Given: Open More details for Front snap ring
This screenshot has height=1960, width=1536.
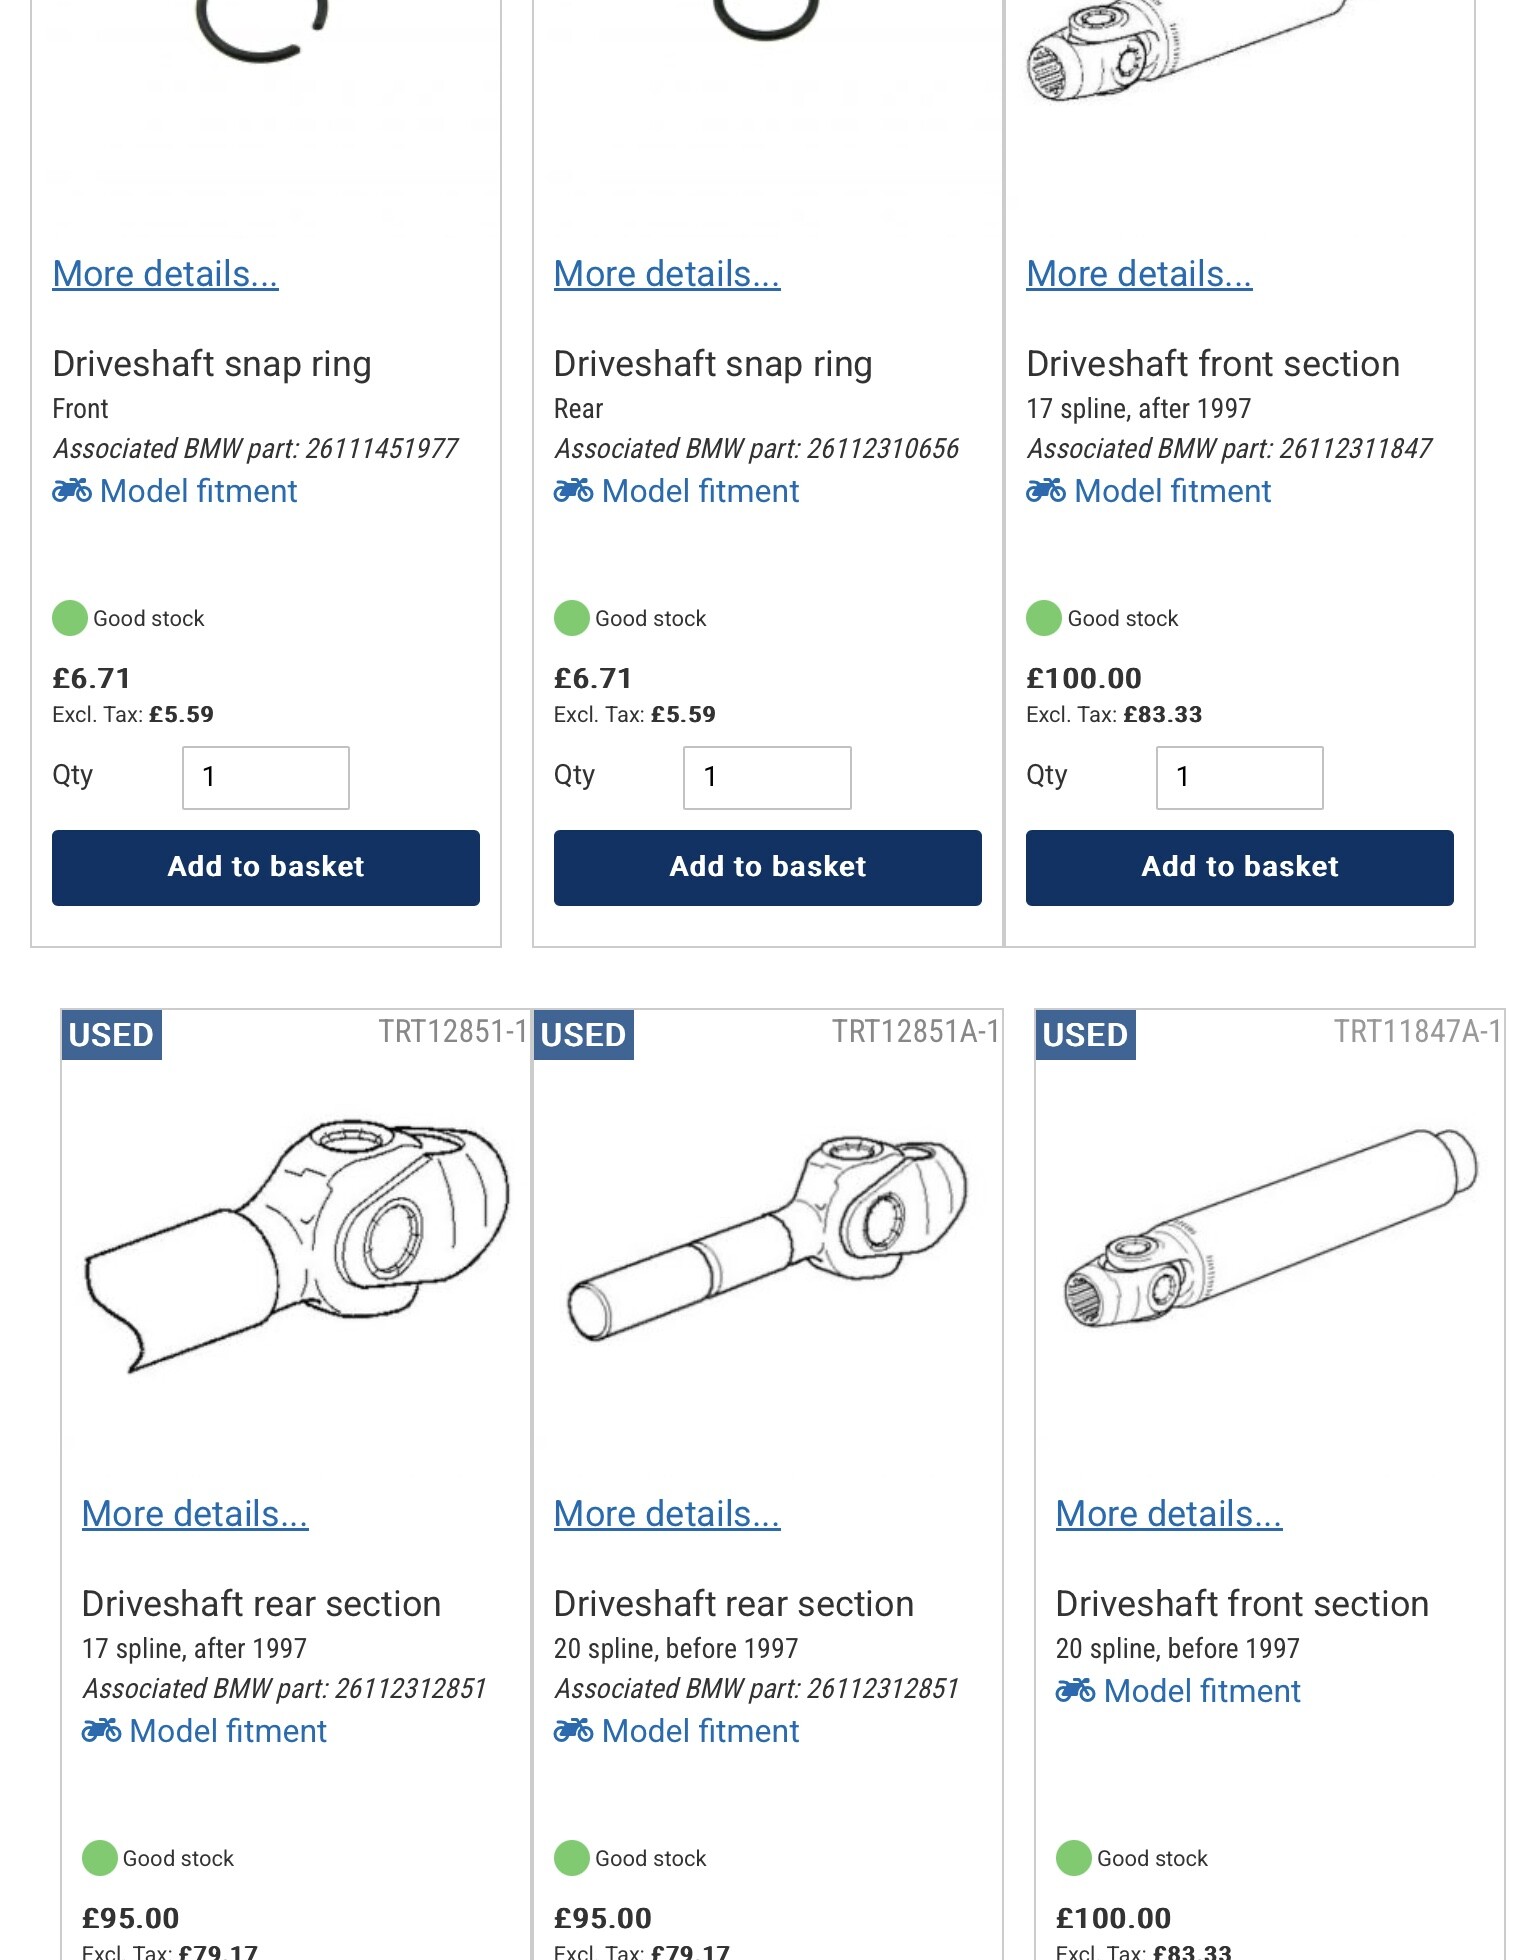Looking at the screenshot, I should click(165, 274).
